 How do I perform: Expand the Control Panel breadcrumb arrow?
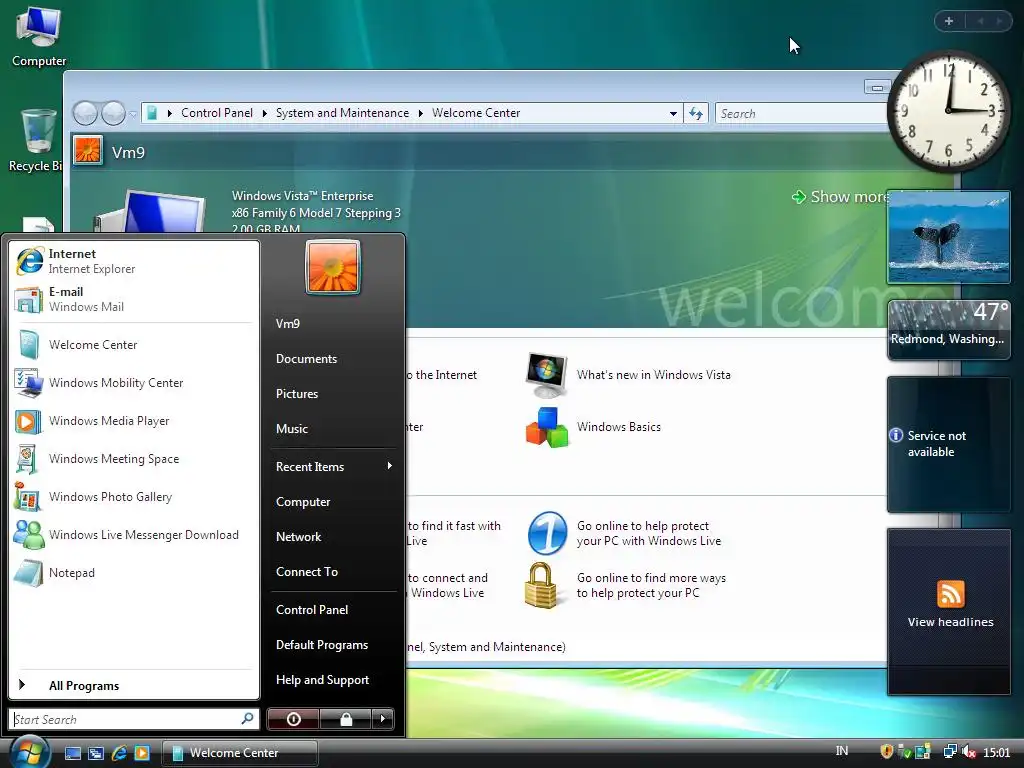pos(264,114)
